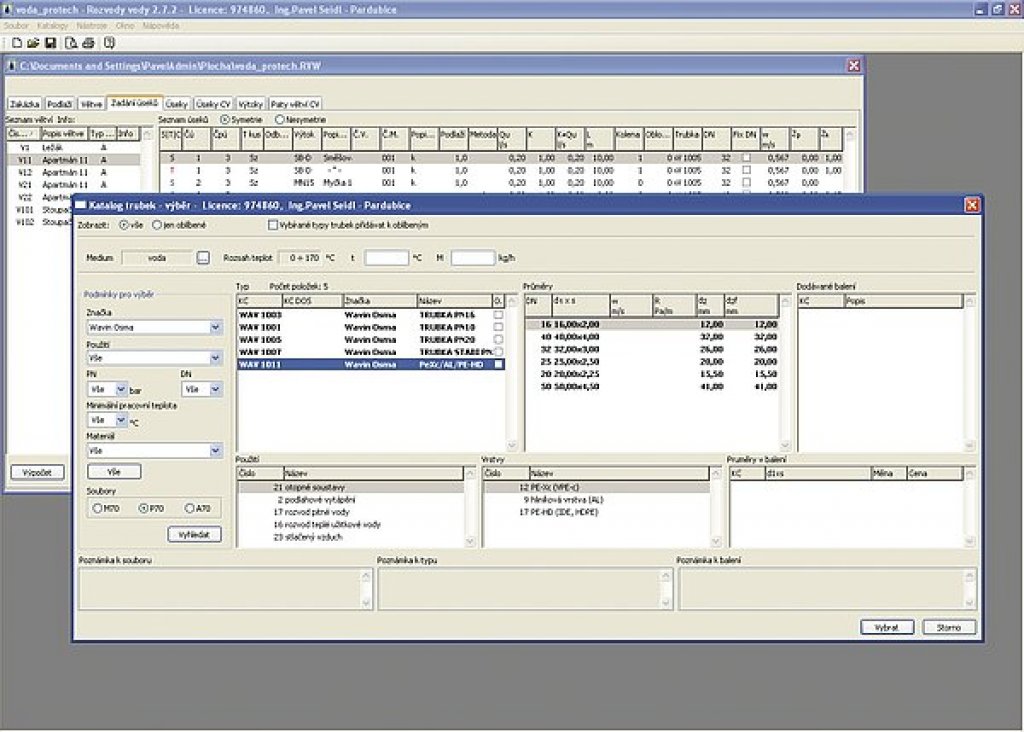Click the New document toolbar icon

click(16, 43)
